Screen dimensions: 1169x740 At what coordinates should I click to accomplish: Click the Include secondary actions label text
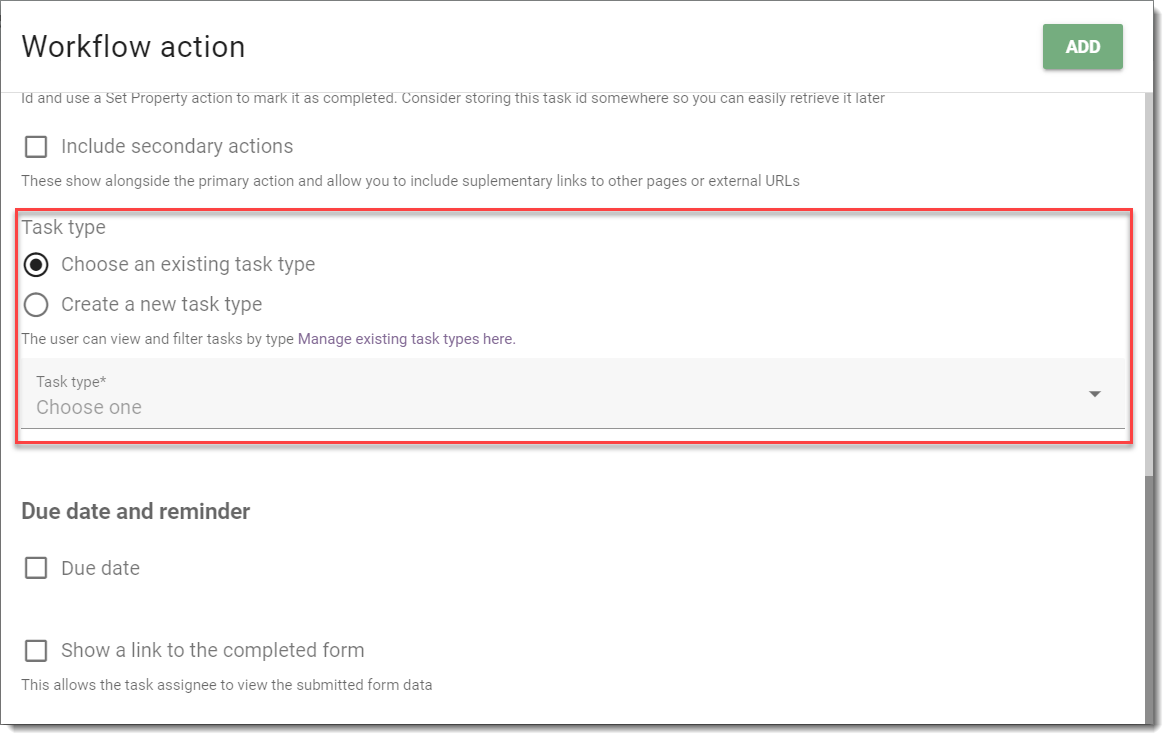click(177, 147)
